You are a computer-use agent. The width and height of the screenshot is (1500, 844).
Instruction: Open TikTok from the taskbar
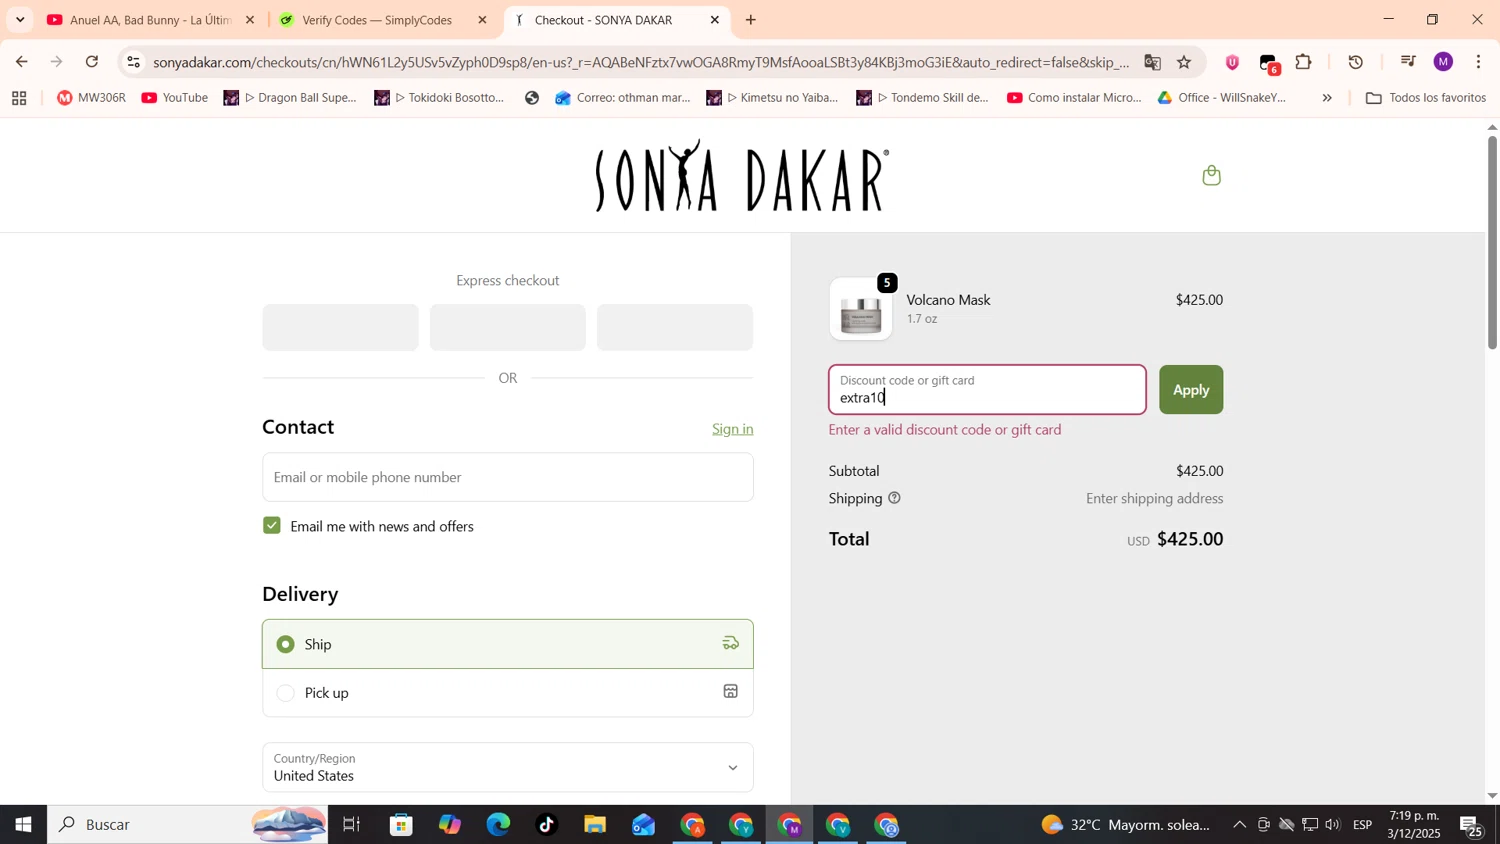click(546, 825)
